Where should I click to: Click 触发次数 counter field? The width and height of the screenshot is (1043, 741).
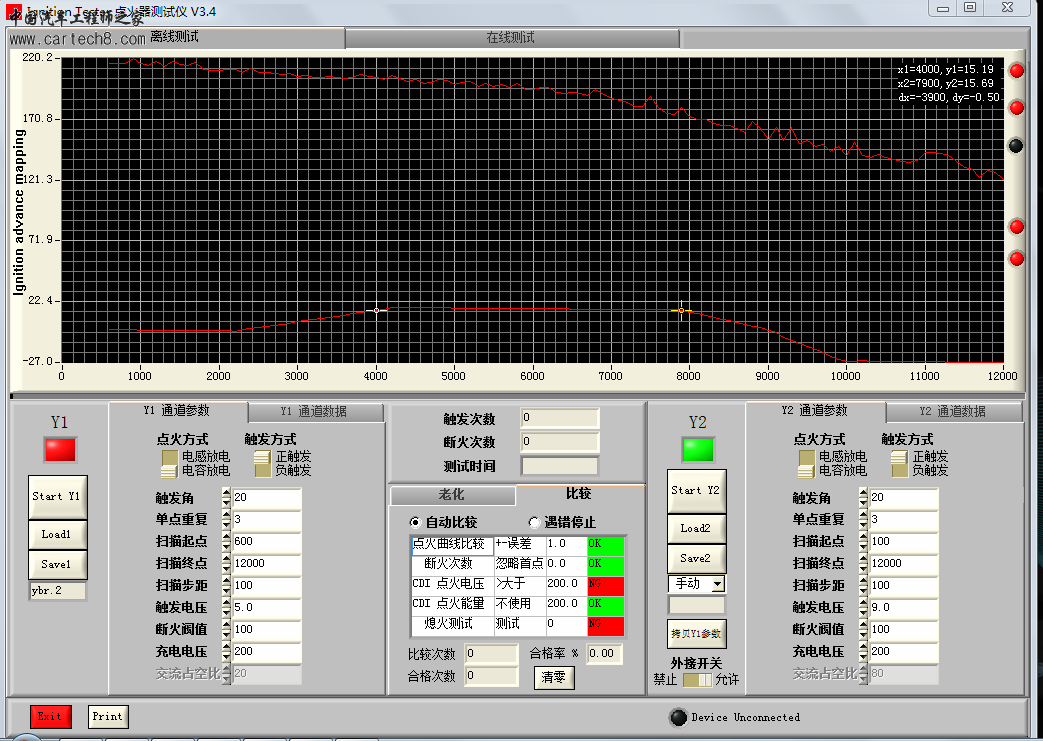pyautogui.click(x=559, y=418)
